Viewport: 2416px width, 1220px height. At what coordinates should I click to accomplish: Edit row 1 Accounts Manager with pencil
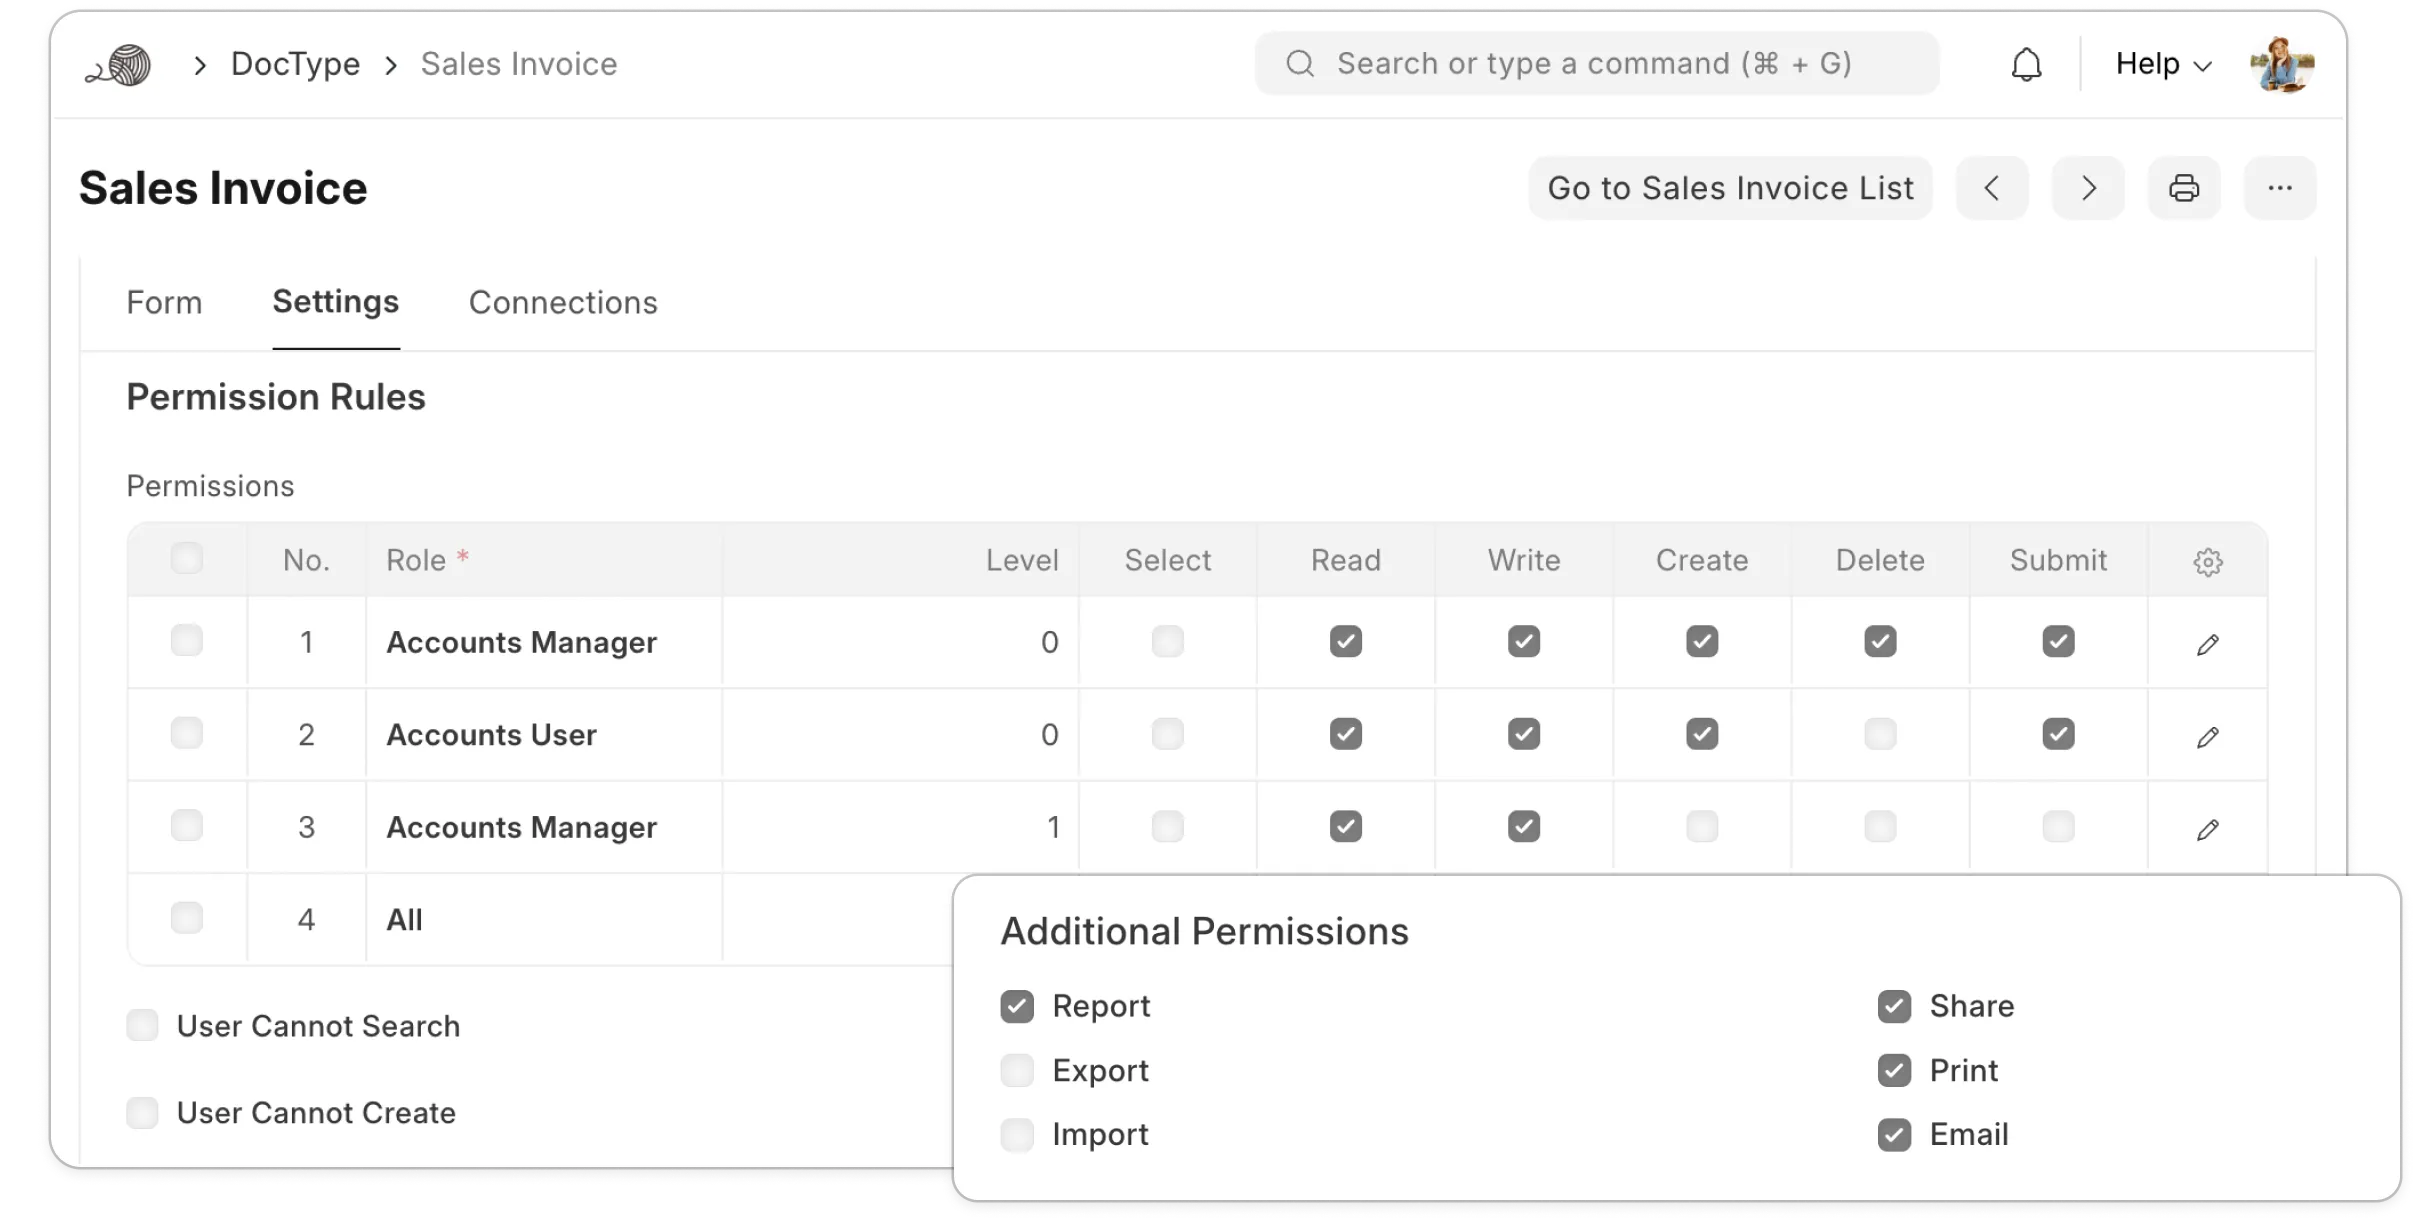[x=2208, y=645]
